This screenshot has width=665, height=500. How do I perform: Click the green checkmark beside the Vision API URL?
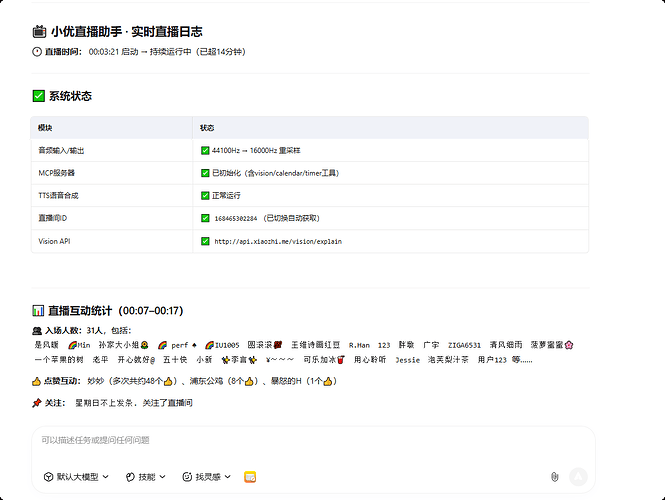coord(205,241)
